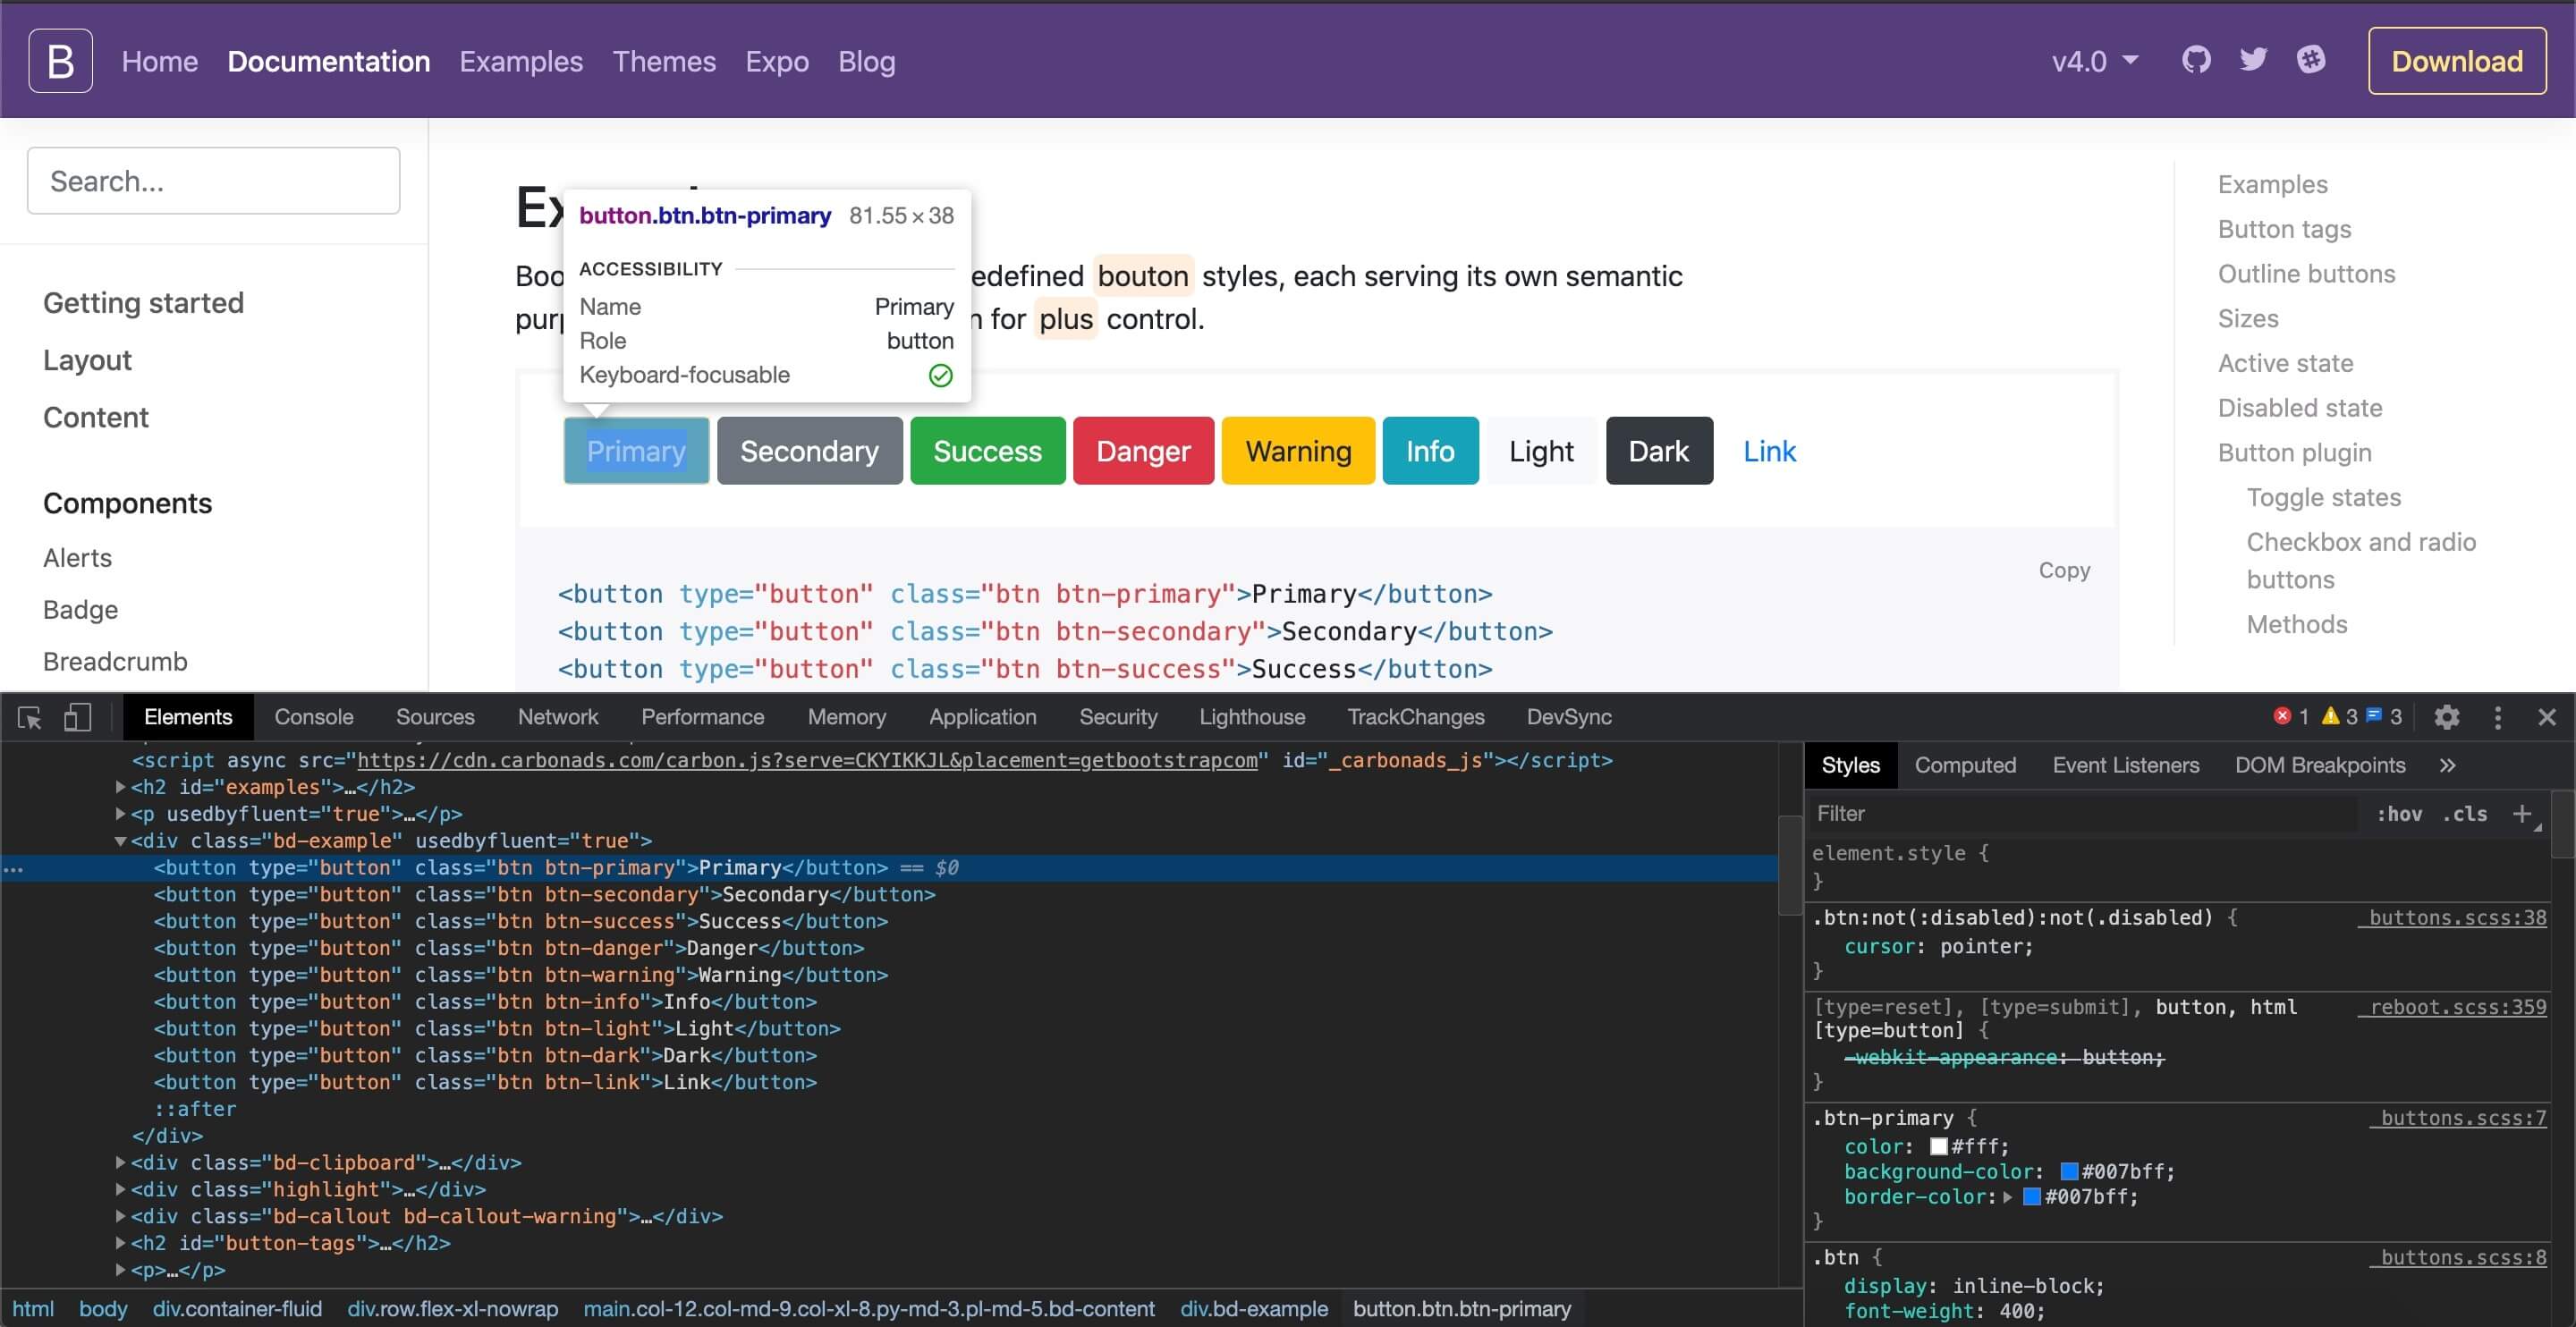
Task: Close the DevTools panel
Action: pyautogui.click(x=2547, y=717)
